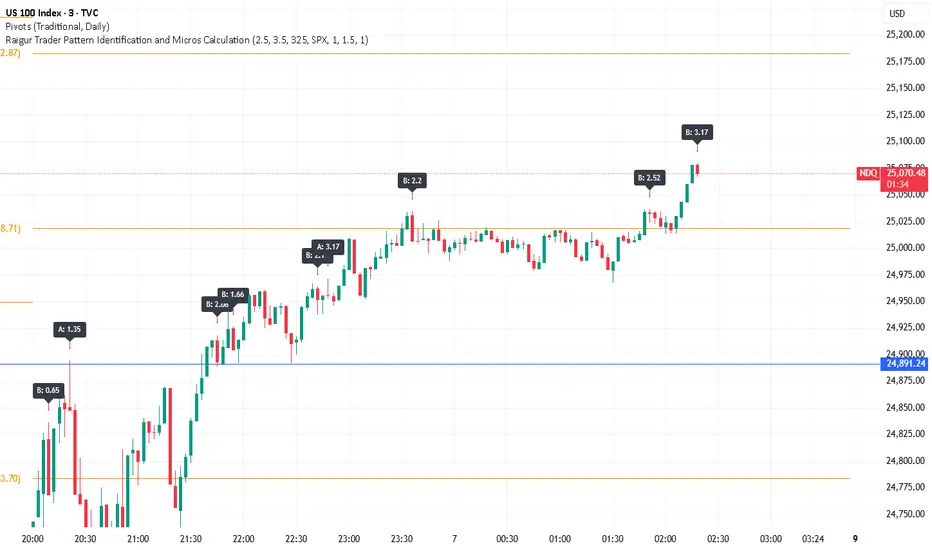
Task: Click the 03:24 time axis label
Action: (815, 538)
